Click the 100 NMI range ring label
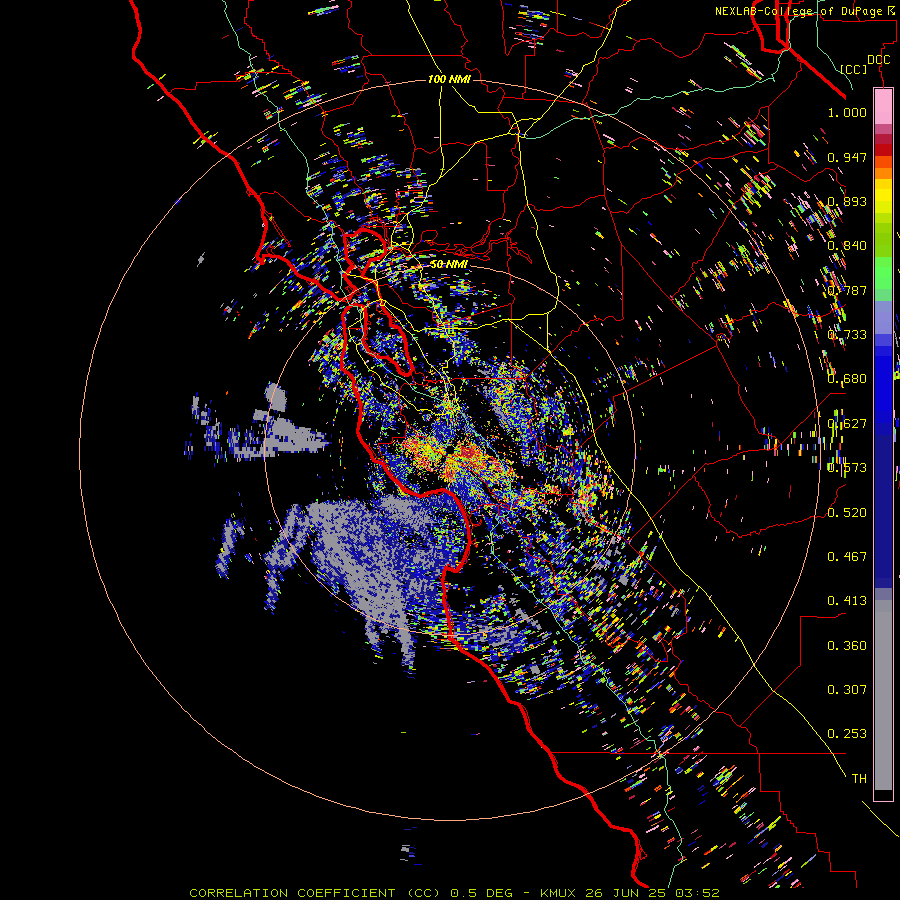This screenshot has height=900, width=900. click(449, 79)
